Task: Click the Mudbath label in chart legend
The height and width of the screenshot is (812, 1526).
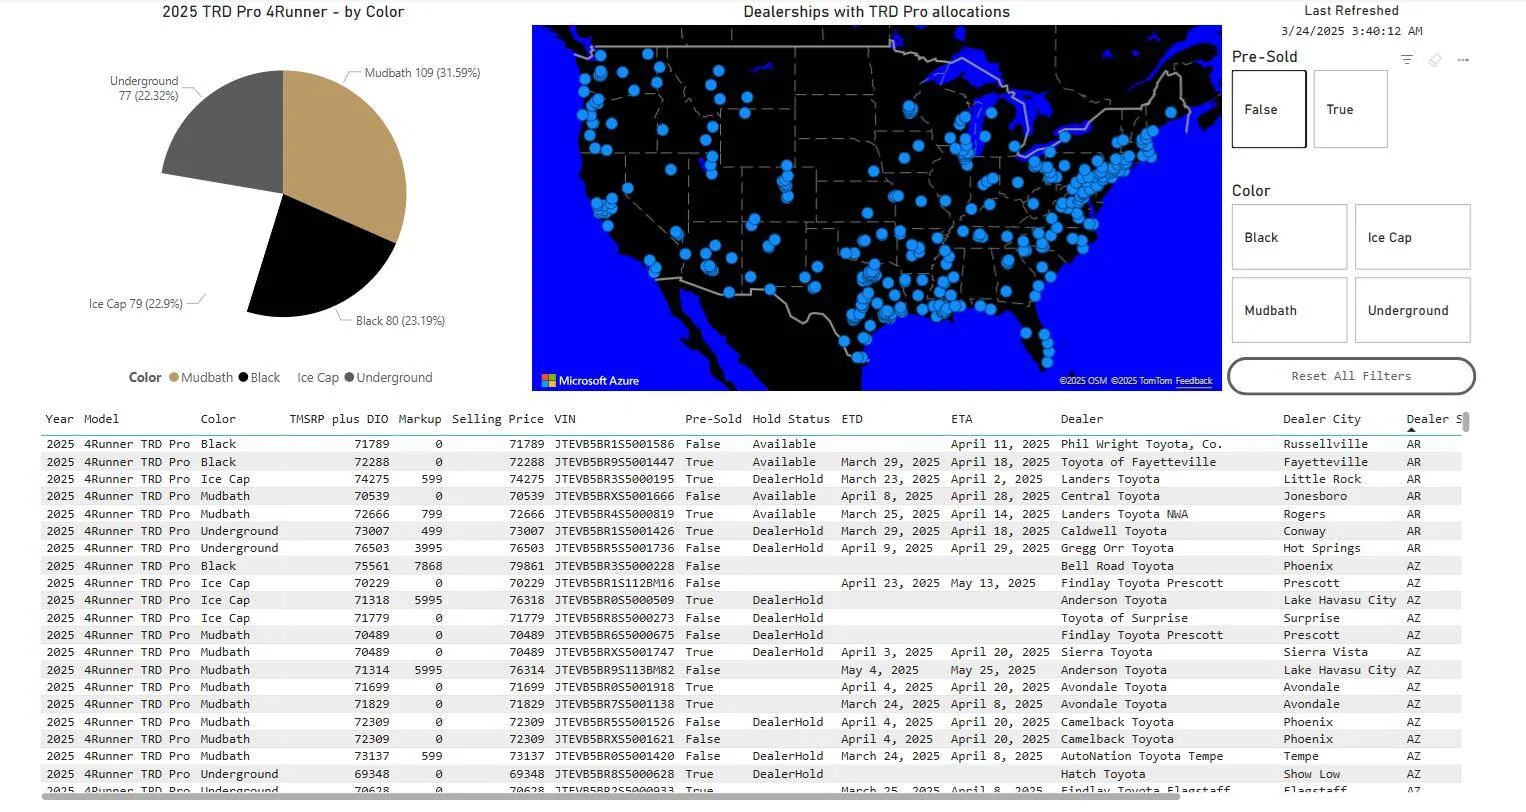Action: (x=207, y=378)
